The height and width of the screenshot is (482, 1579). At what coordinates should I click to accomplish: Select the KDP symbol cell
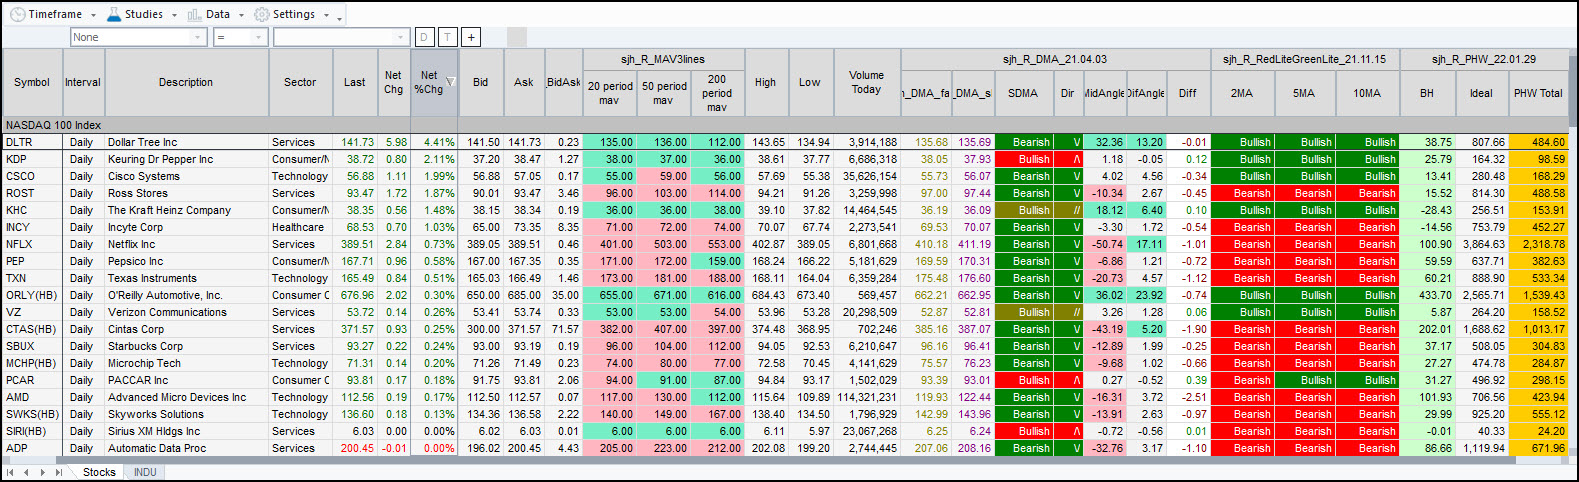(x=32, y=159)
